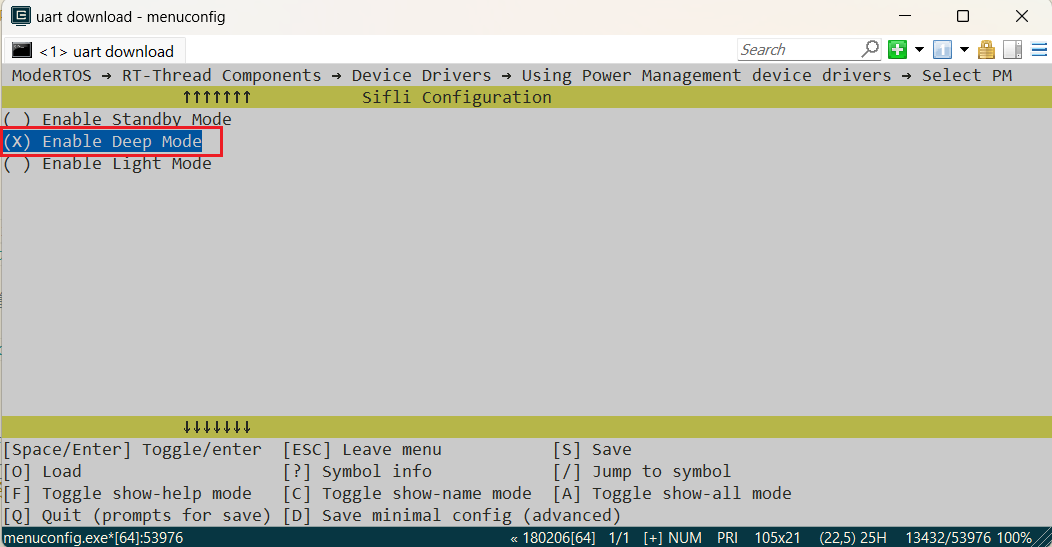Click the magnifier icon in search box
Viewport: 1052px width, 547px height.
(870, 49)
